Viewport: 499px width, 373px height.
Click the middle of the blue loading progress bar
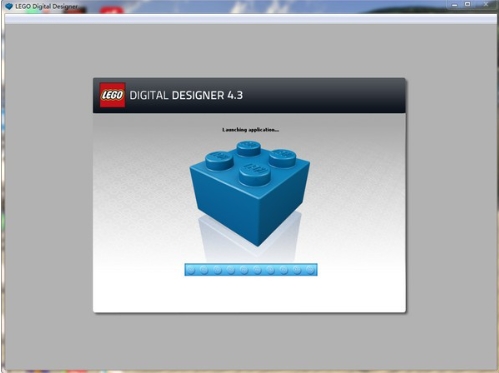[251, 270]
